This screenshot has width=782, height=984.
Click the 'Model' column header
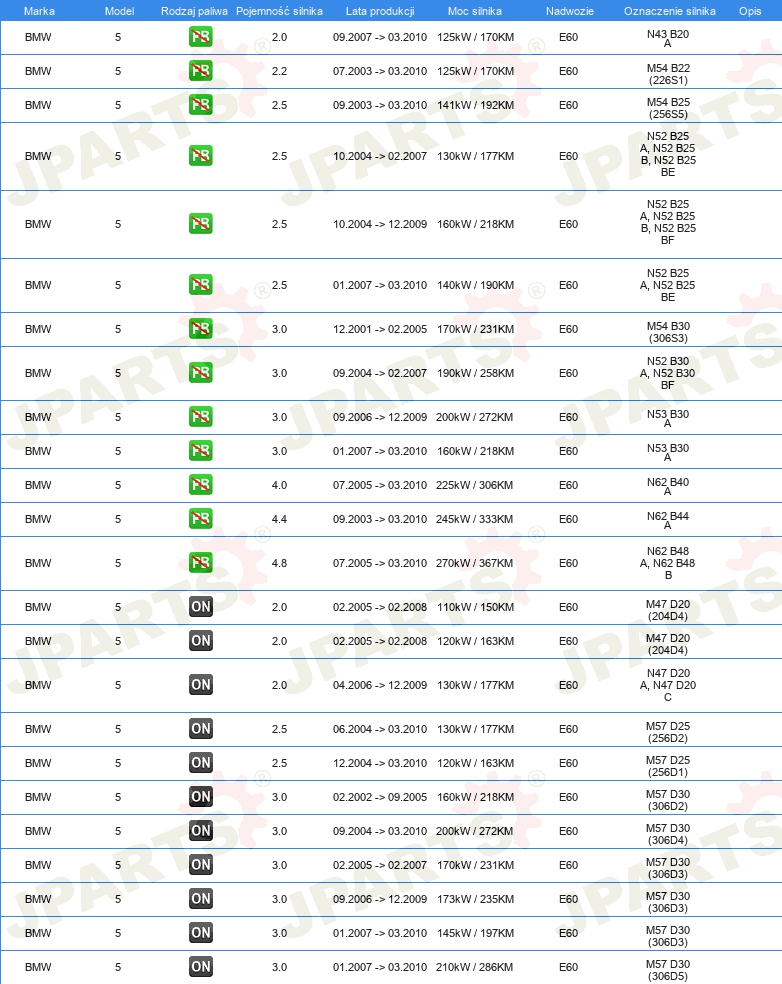click(119, 11)
